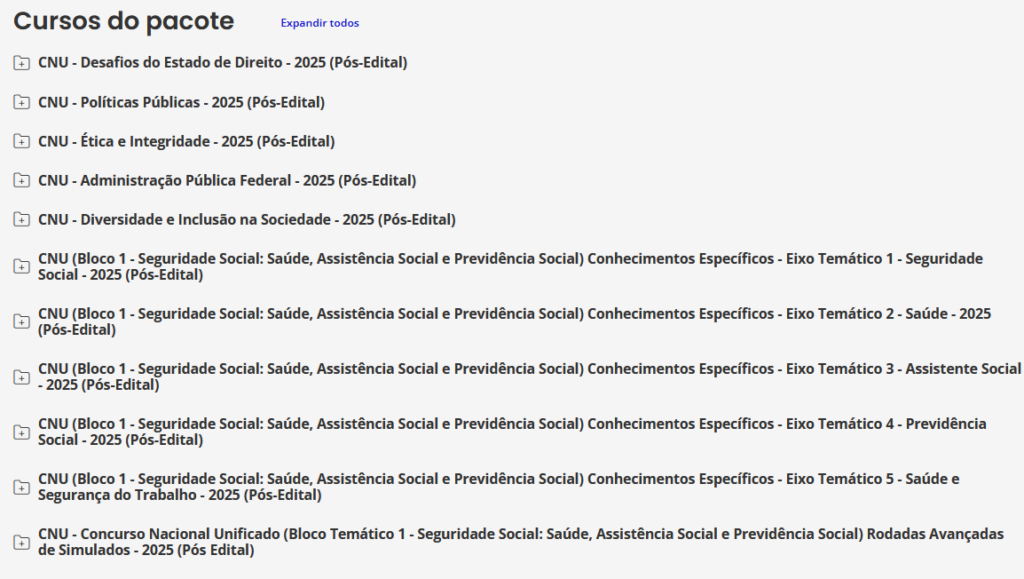Viewport: 1024px width, 579px height.
Task: Expand folder icon beside Desafios do Estado de Direito
Action: coord(21,63)
